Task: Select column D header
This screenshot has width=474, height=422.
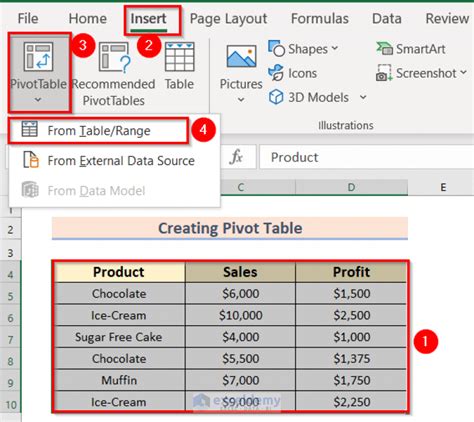Action: click(351, 187)
